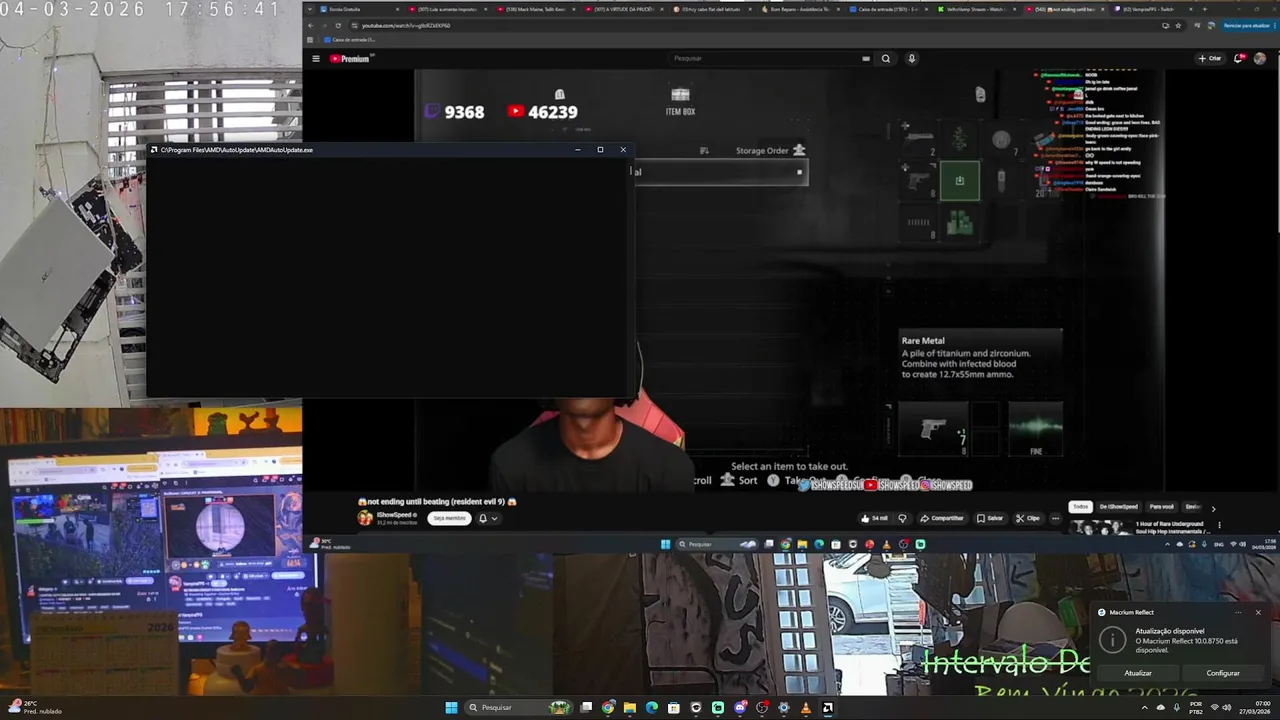The image size is (1280, 720).
Task: Switch to the Escola Gratuita browser tab
Action: tap(360, 9)
